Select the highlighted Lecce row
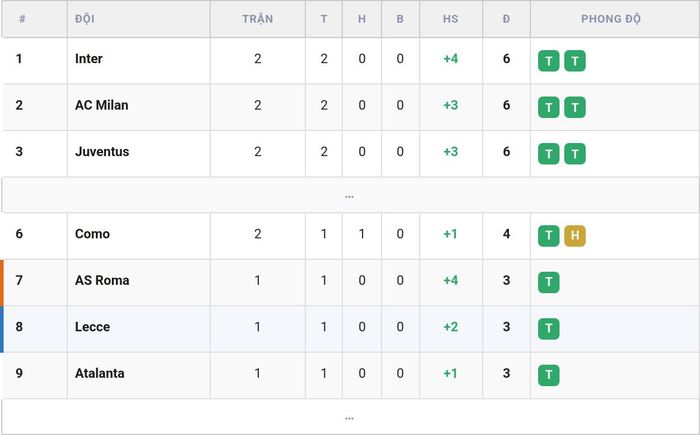 tap(350, 329)
